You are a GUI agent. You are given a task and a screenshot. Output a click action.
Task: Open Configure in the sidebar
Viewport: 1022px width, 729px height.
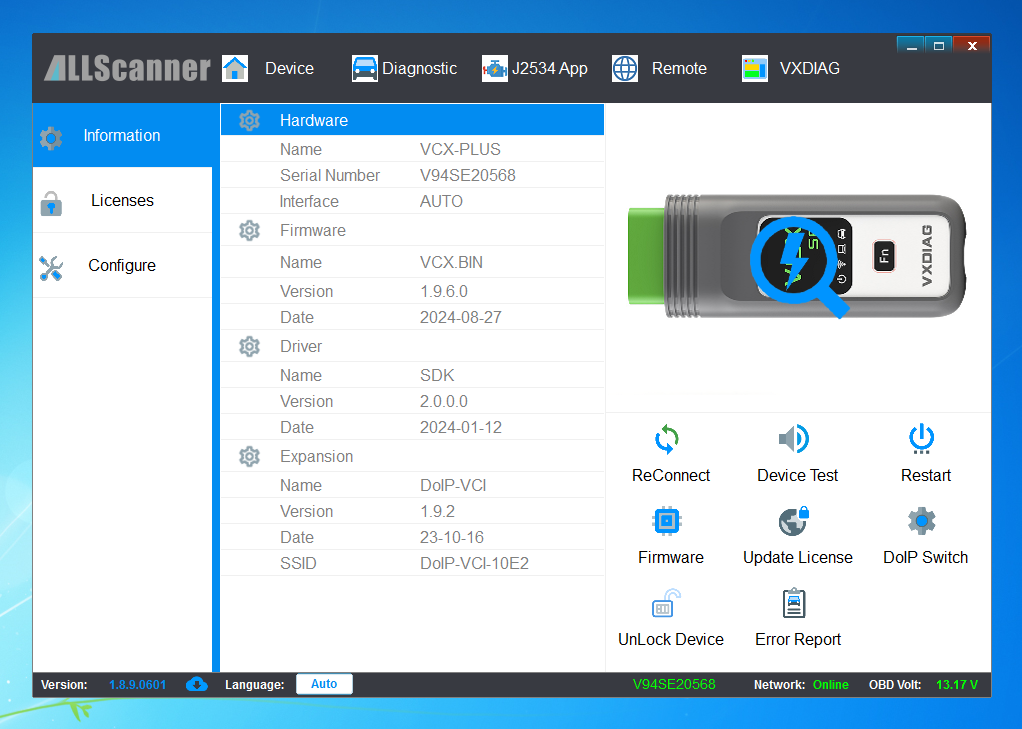click(122, 266)
